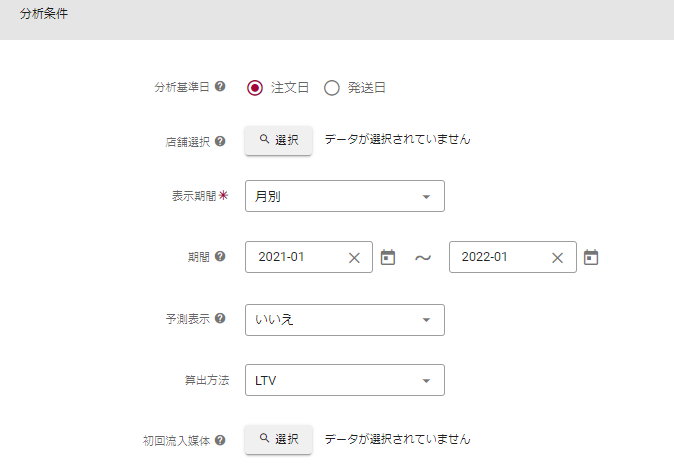
Task: Click help icon beside 期間 label
Action: pos(220,257)
